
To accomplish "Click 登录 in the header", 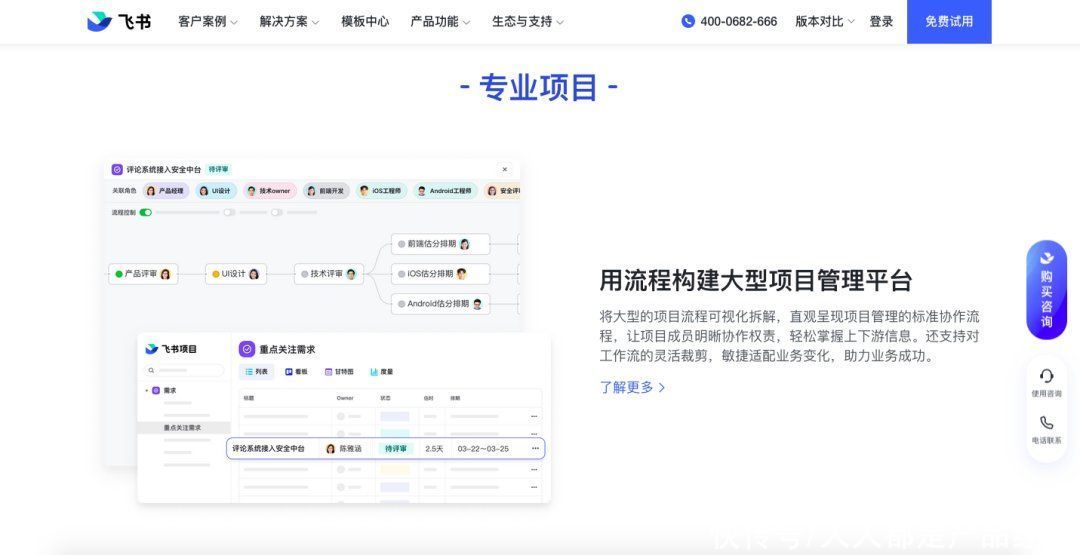I will tap(881, 21).
